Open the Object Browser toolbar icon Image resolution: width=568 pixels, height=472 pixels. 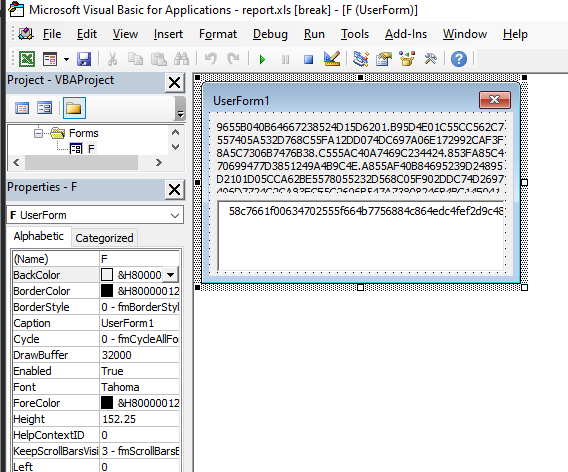coord(407,59)
